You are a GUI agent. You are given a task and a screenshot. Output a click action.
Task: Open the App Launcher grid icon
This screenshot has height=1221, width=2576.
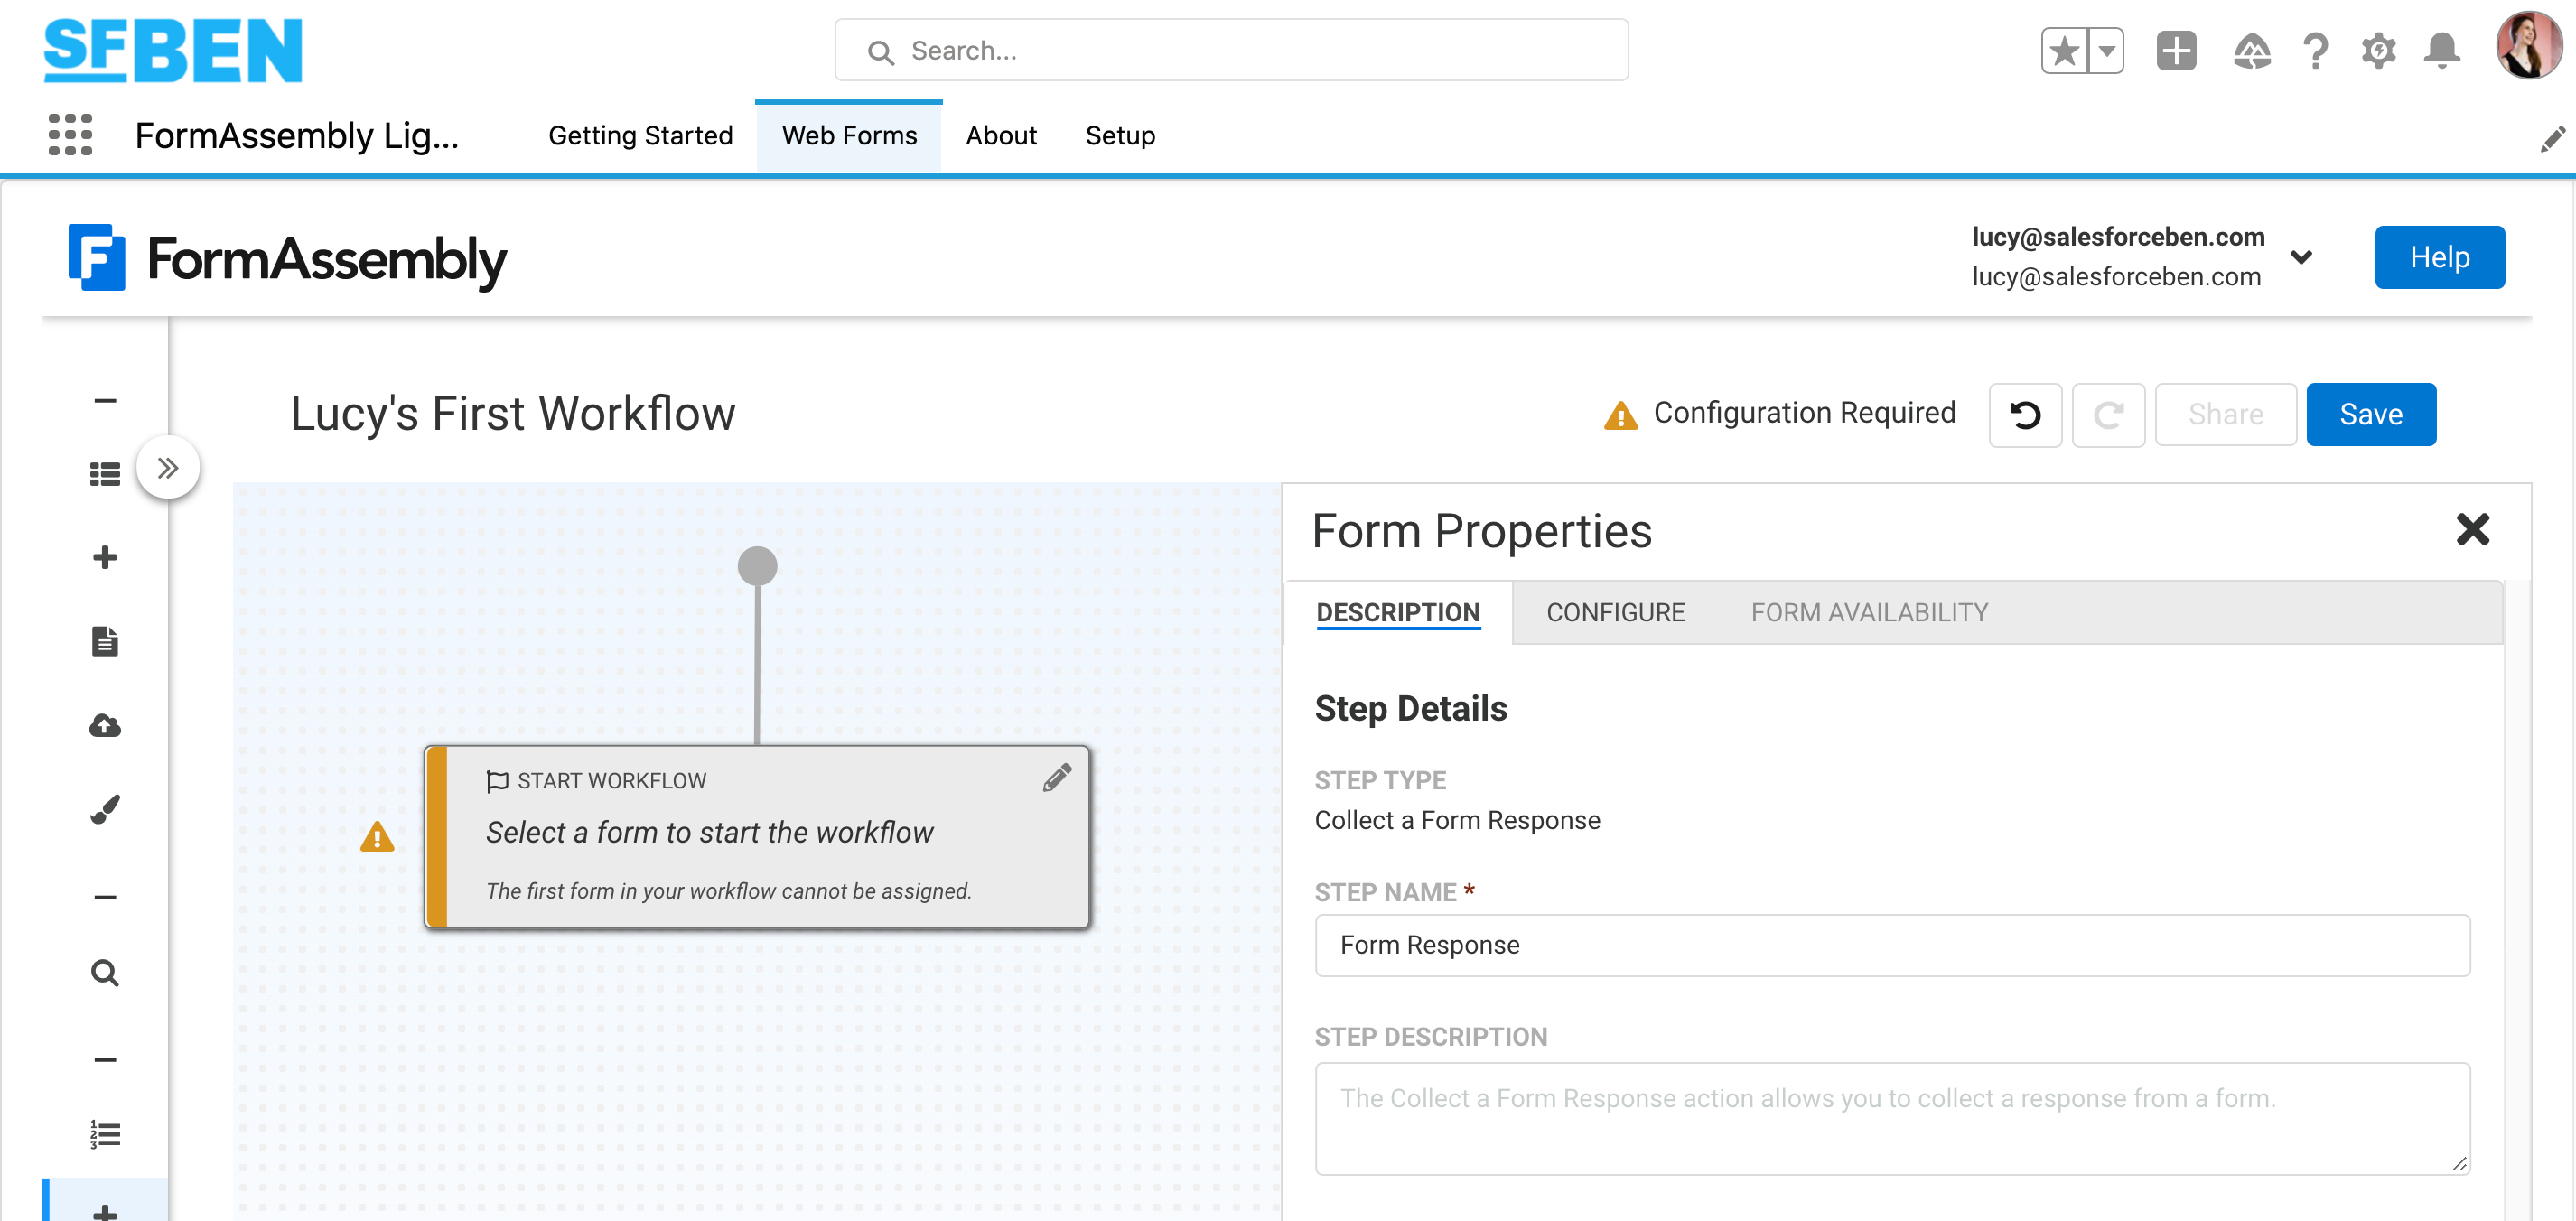pyautogui.click(x=70, y=135)
